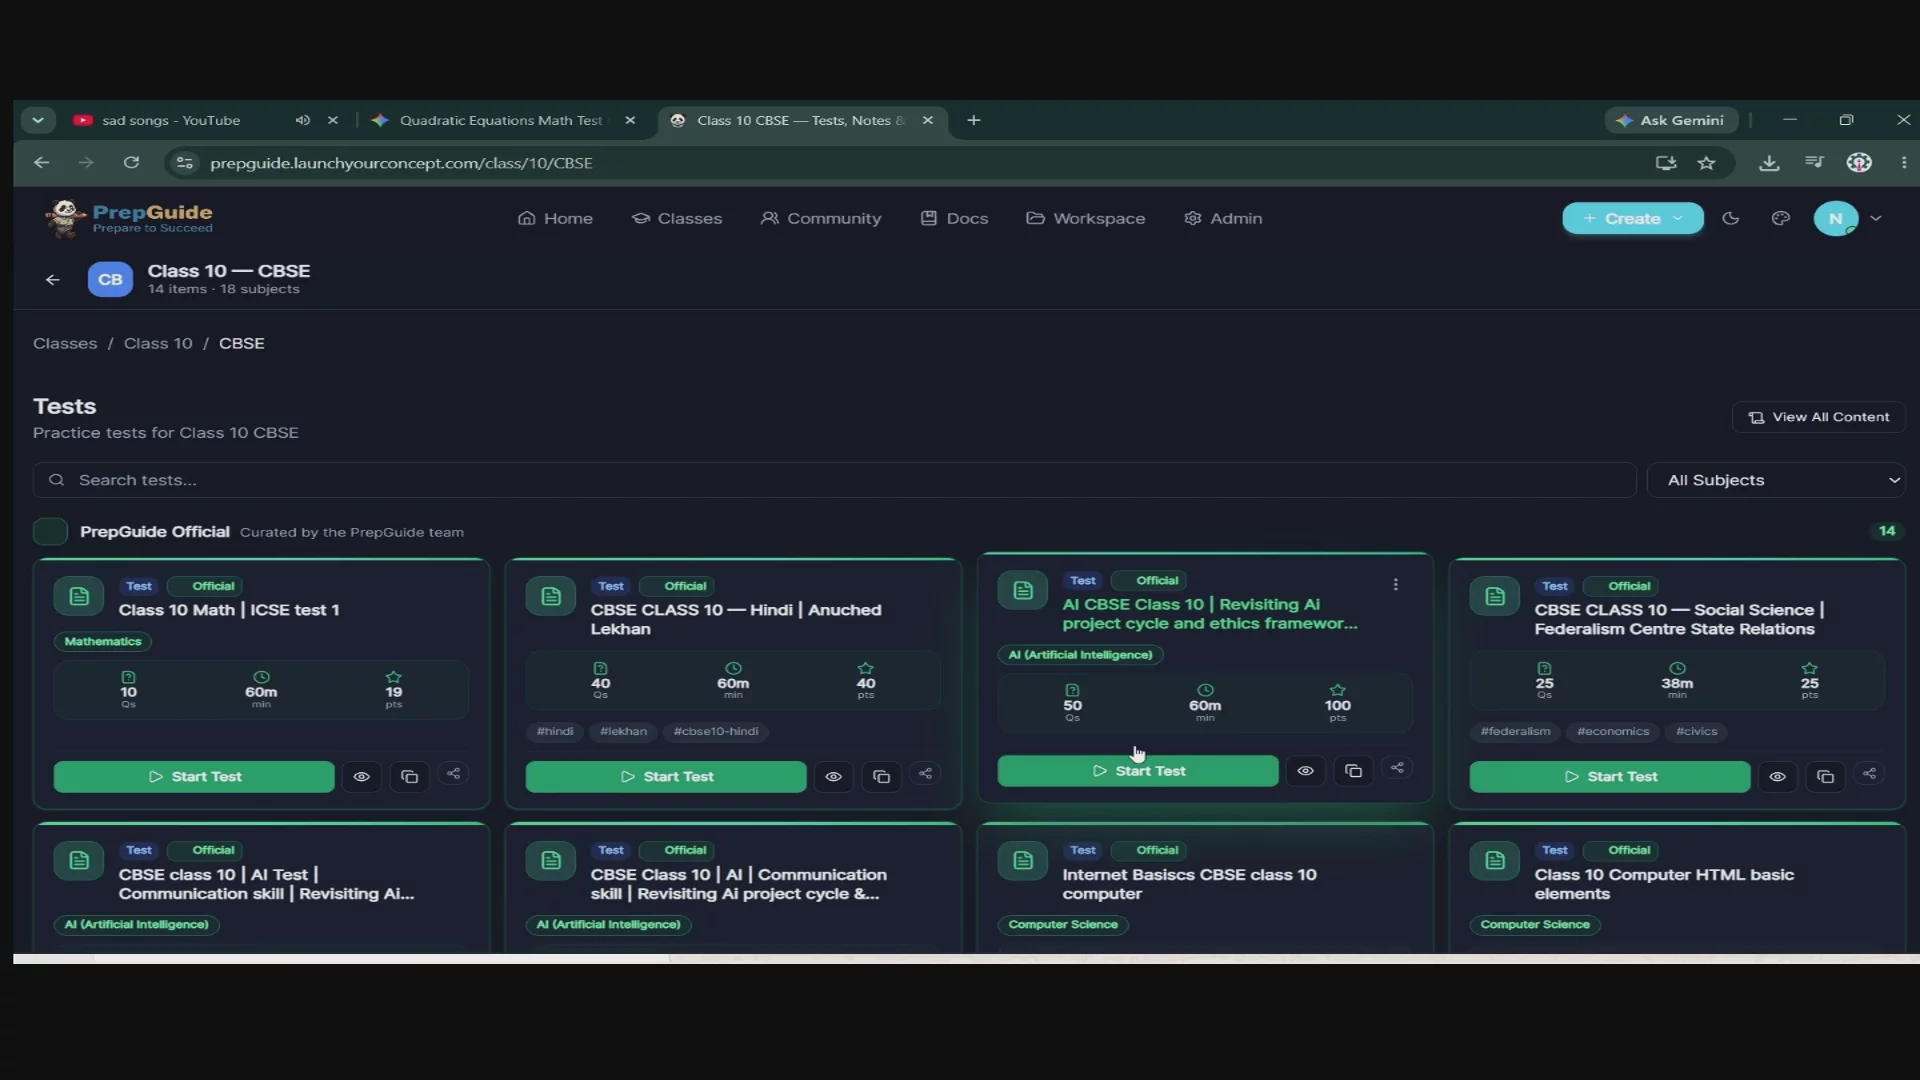
Task: Open the Create dropdown button
Action: pyautogui.click(x=1633, y=218)
